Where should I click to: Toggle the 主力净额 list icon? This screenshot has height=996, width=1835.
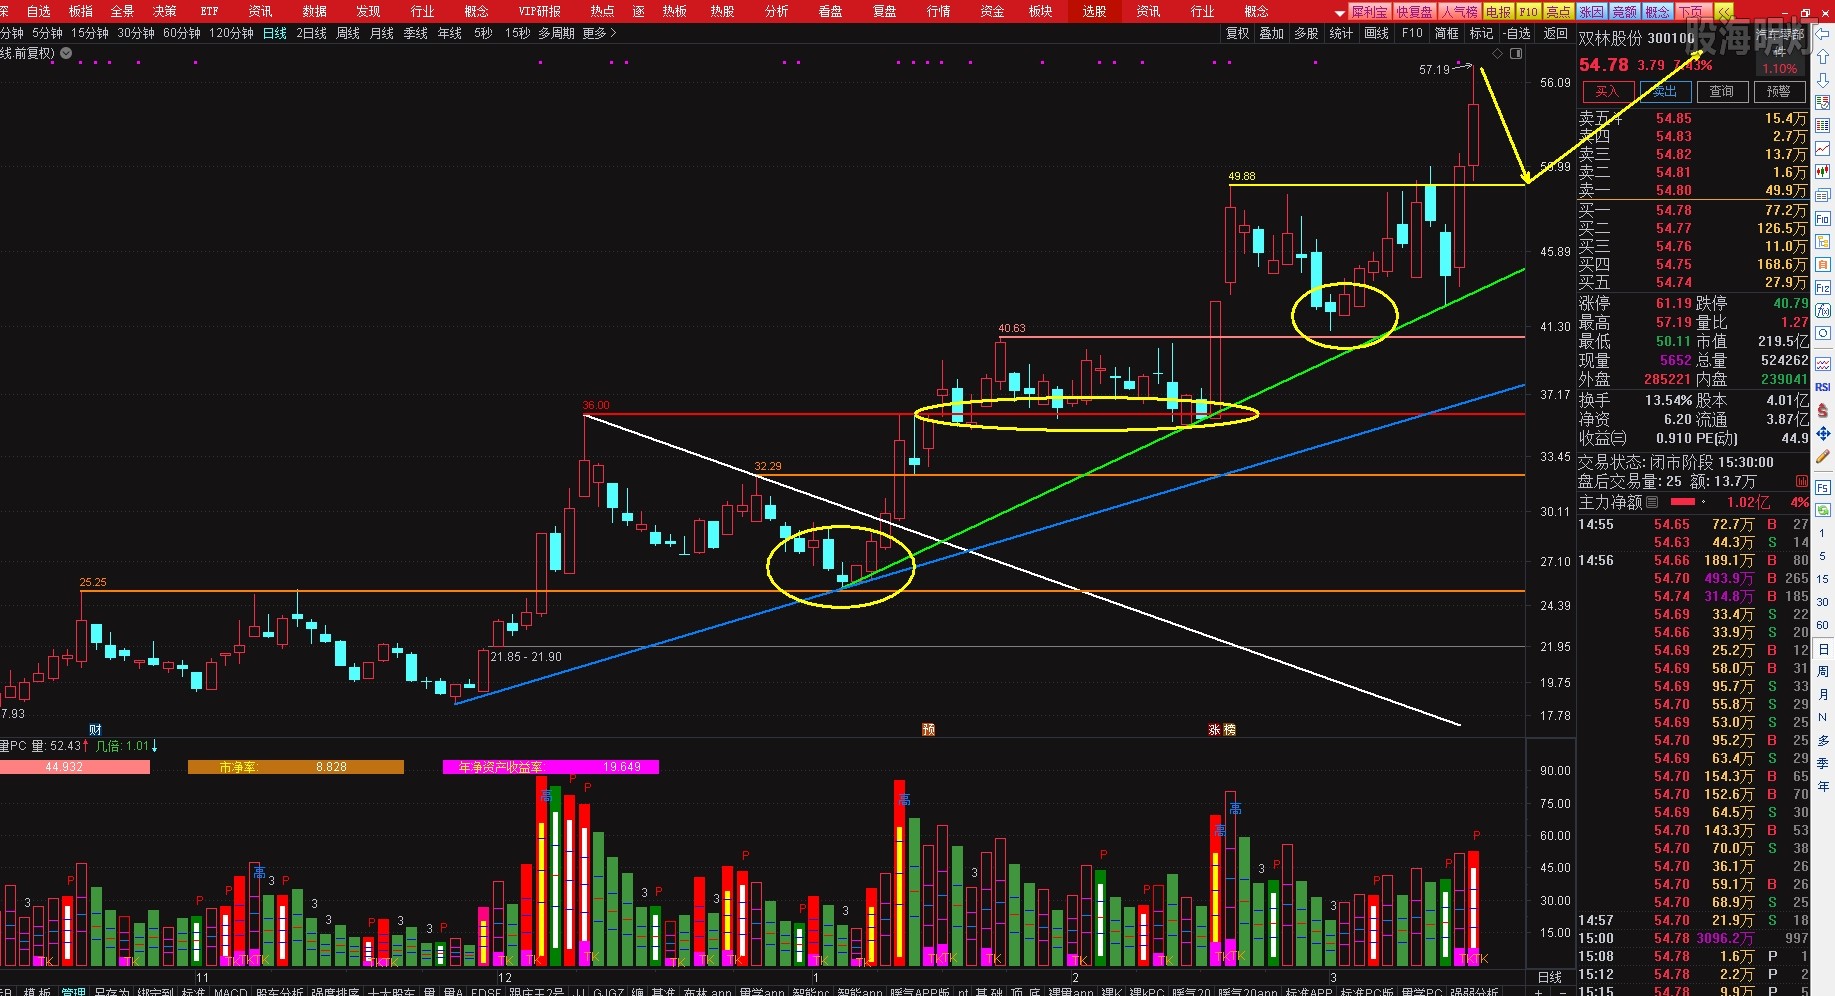(1652, 502)
